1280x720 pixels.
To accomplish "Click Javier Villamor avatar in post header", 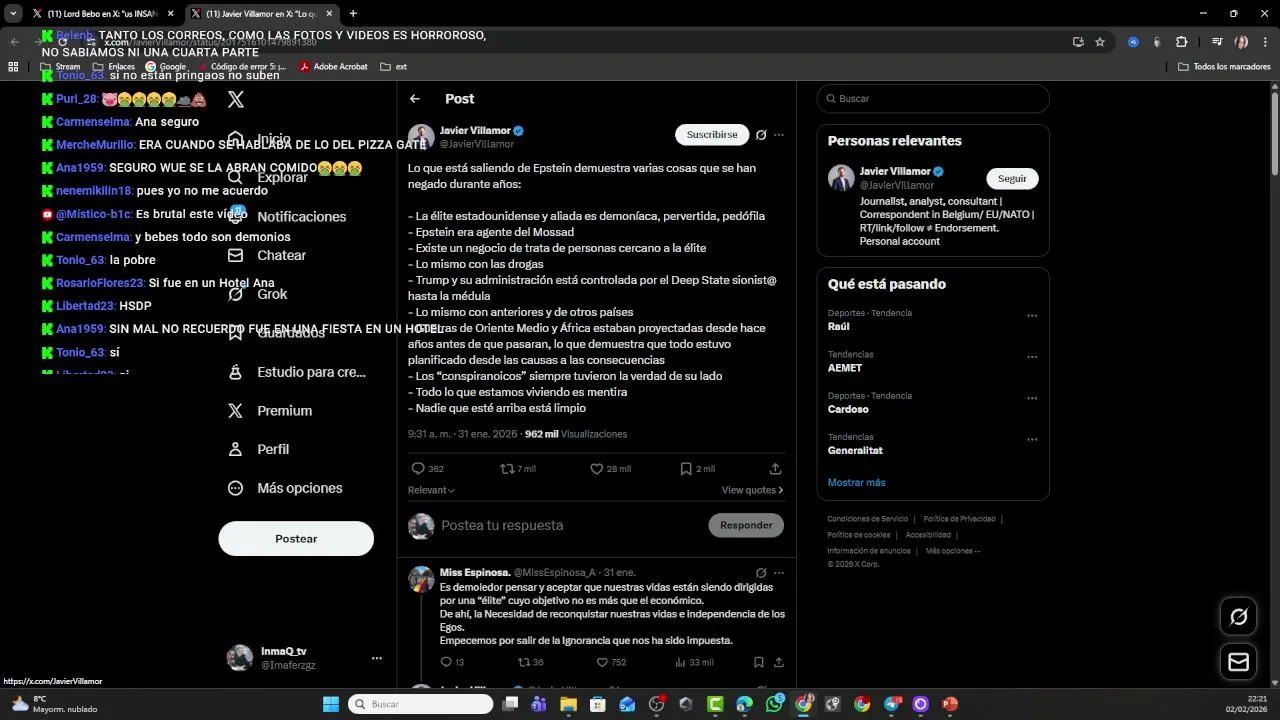I will coord(421,137).
